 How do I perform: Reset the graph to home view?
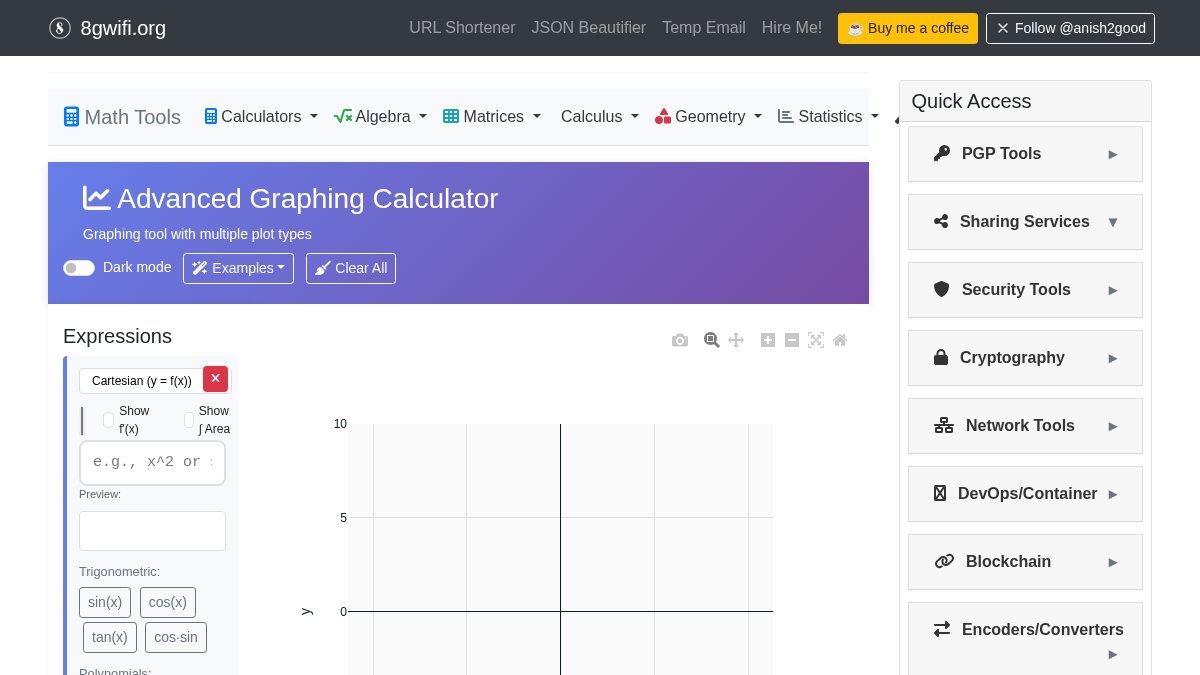click(840, 340)
